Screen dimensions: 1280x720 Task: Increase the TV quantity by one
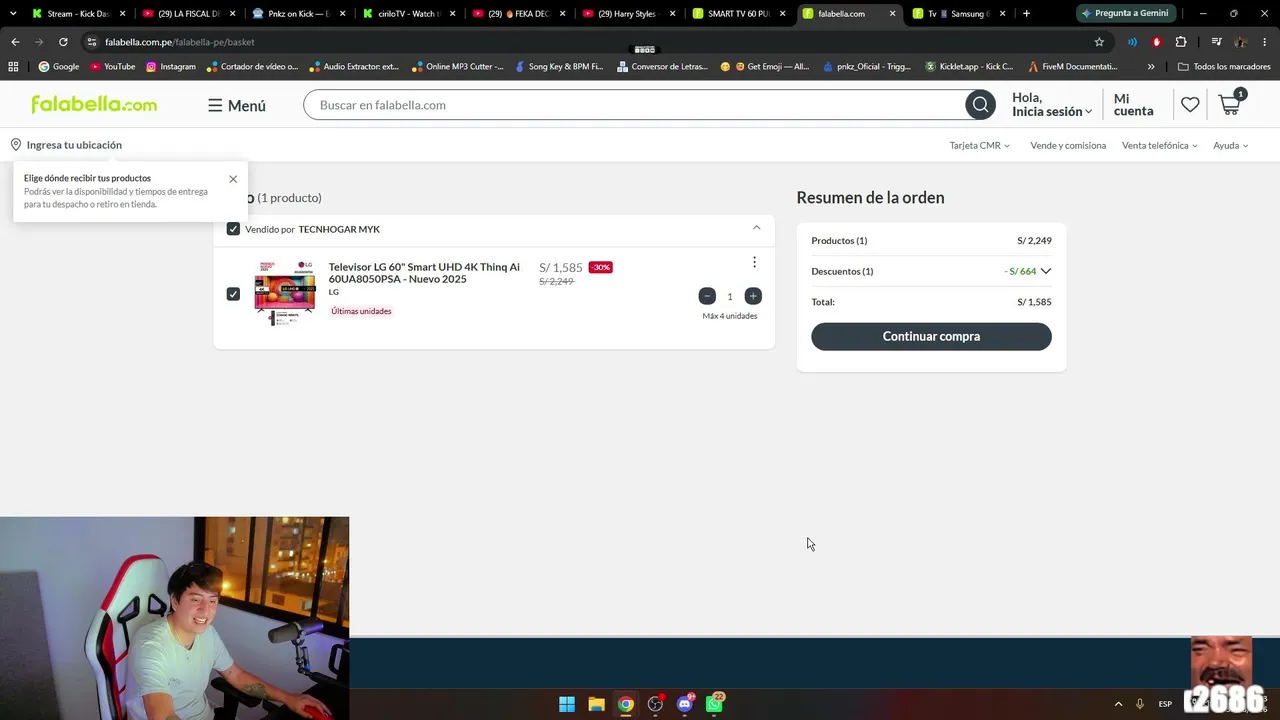pyautogui.click(x=753, y=296)
